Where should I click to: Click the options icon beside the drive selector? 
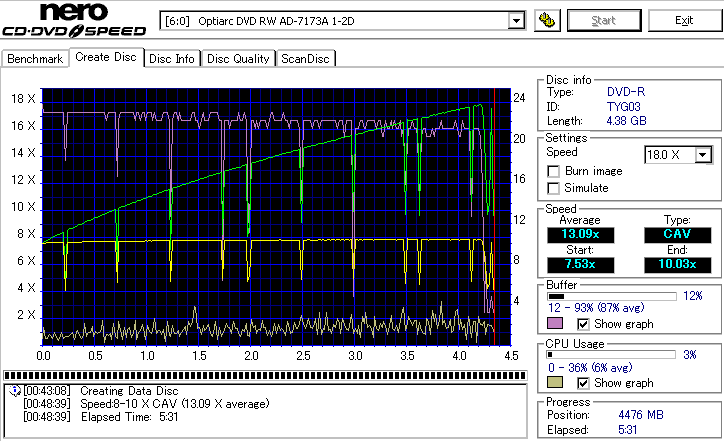[546, 20]
